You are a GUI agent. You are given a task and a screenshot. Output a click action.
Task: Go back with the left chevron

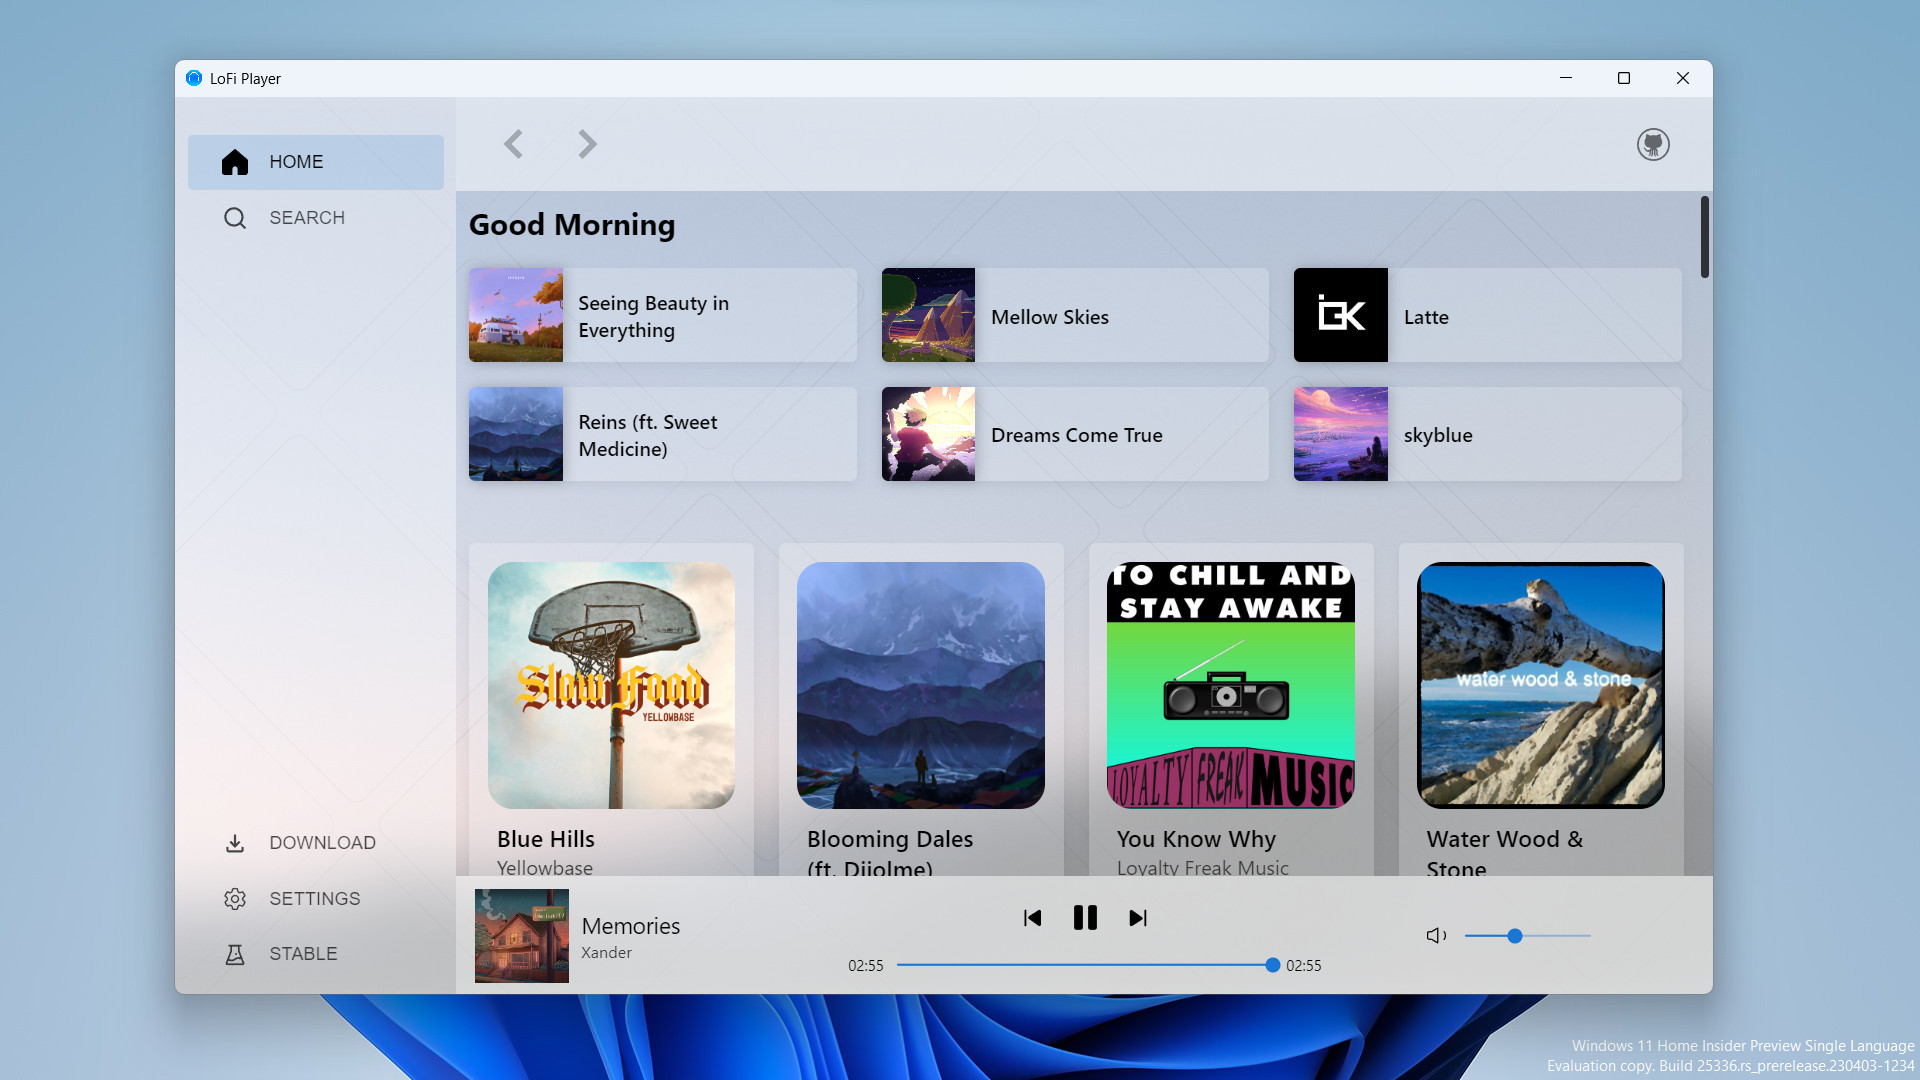513,144
